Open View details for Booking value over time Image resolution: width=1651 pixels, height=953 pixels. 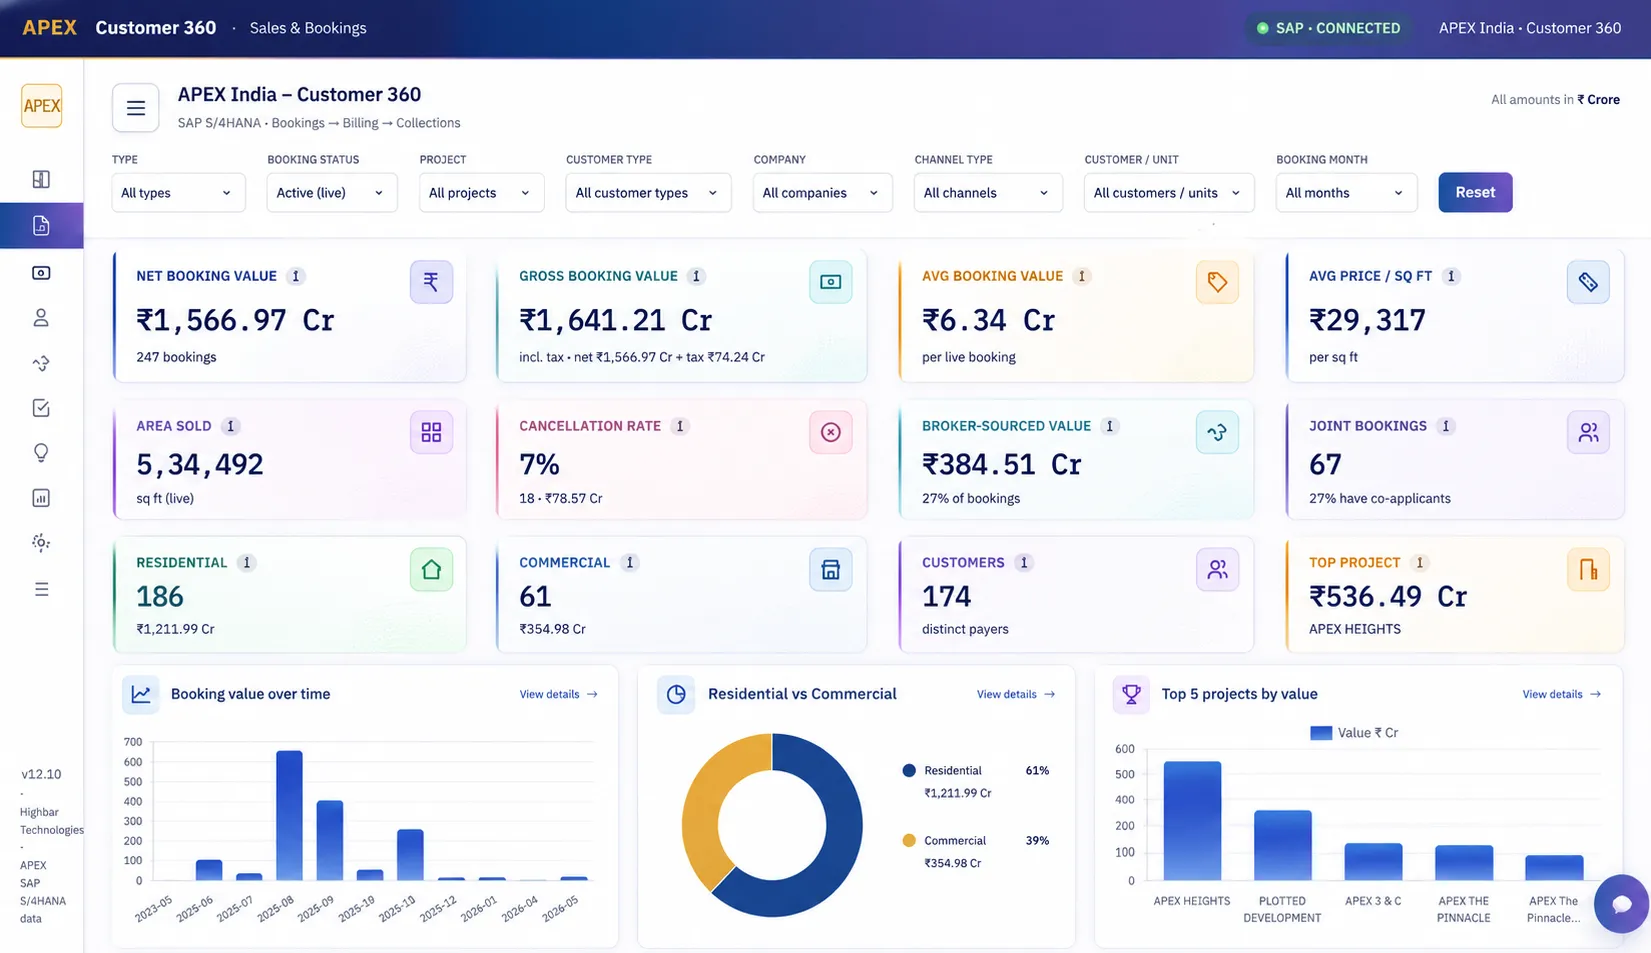coord(558,694)
